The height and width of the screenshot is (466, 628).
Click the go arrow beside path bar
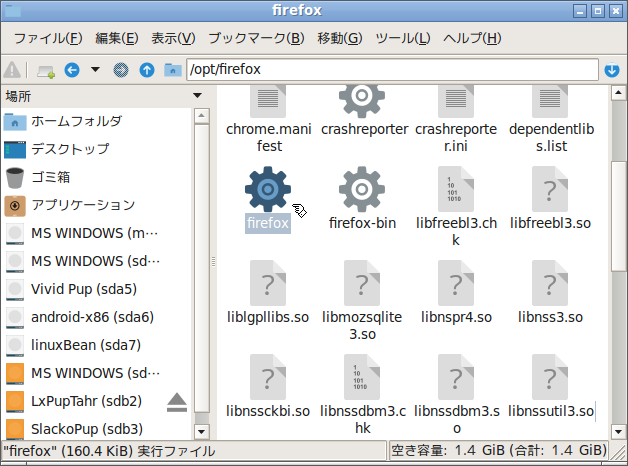612,70
